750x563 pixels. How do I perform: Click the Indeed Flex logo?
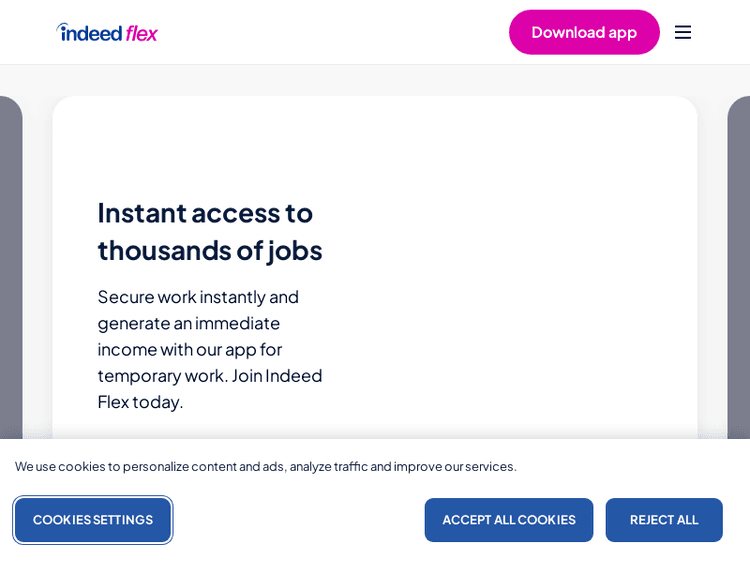pyautogui.click(x=107, y=32)
